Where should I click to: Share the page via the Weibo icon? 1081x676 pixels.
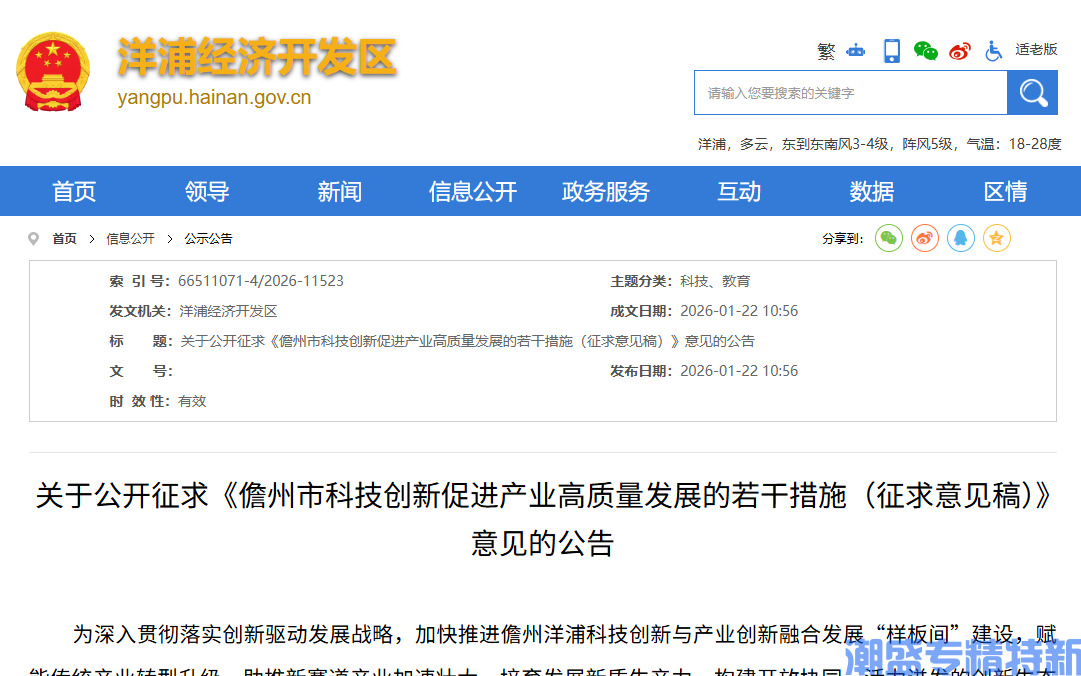click(x=924, y=238)
